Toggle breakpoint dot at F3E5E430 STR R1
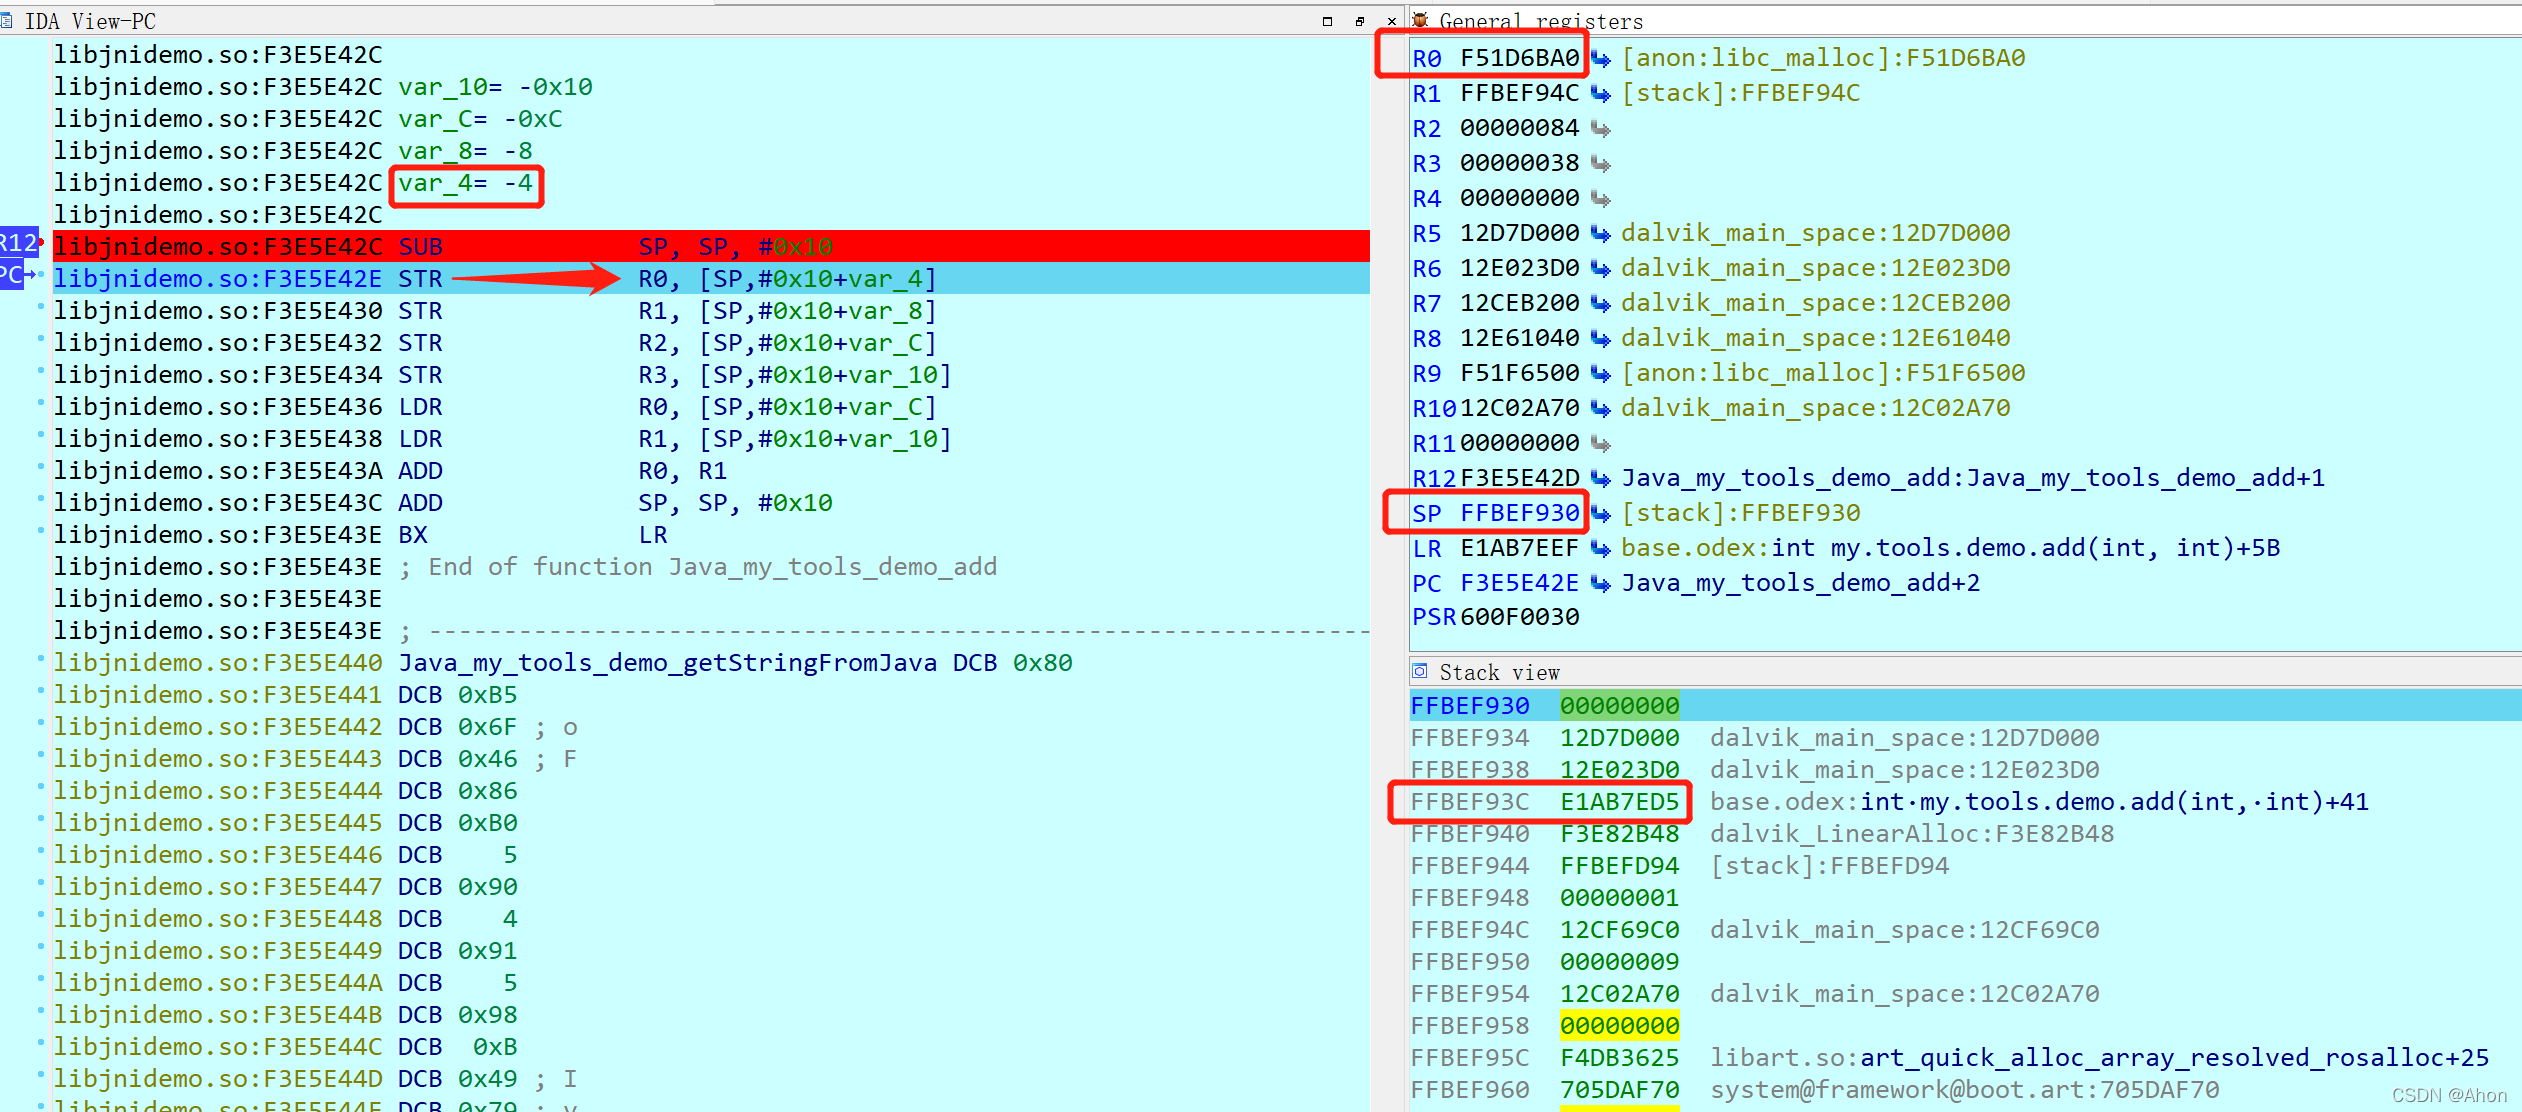This screenshot has height=1112, width=2522. tap(41, 307)
